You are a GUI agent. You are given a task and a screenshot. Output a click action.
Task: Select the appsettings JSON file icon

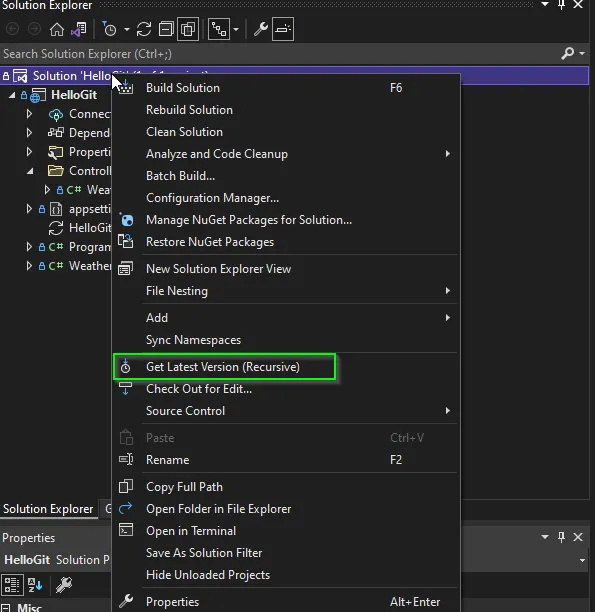[x=56, y=209]
